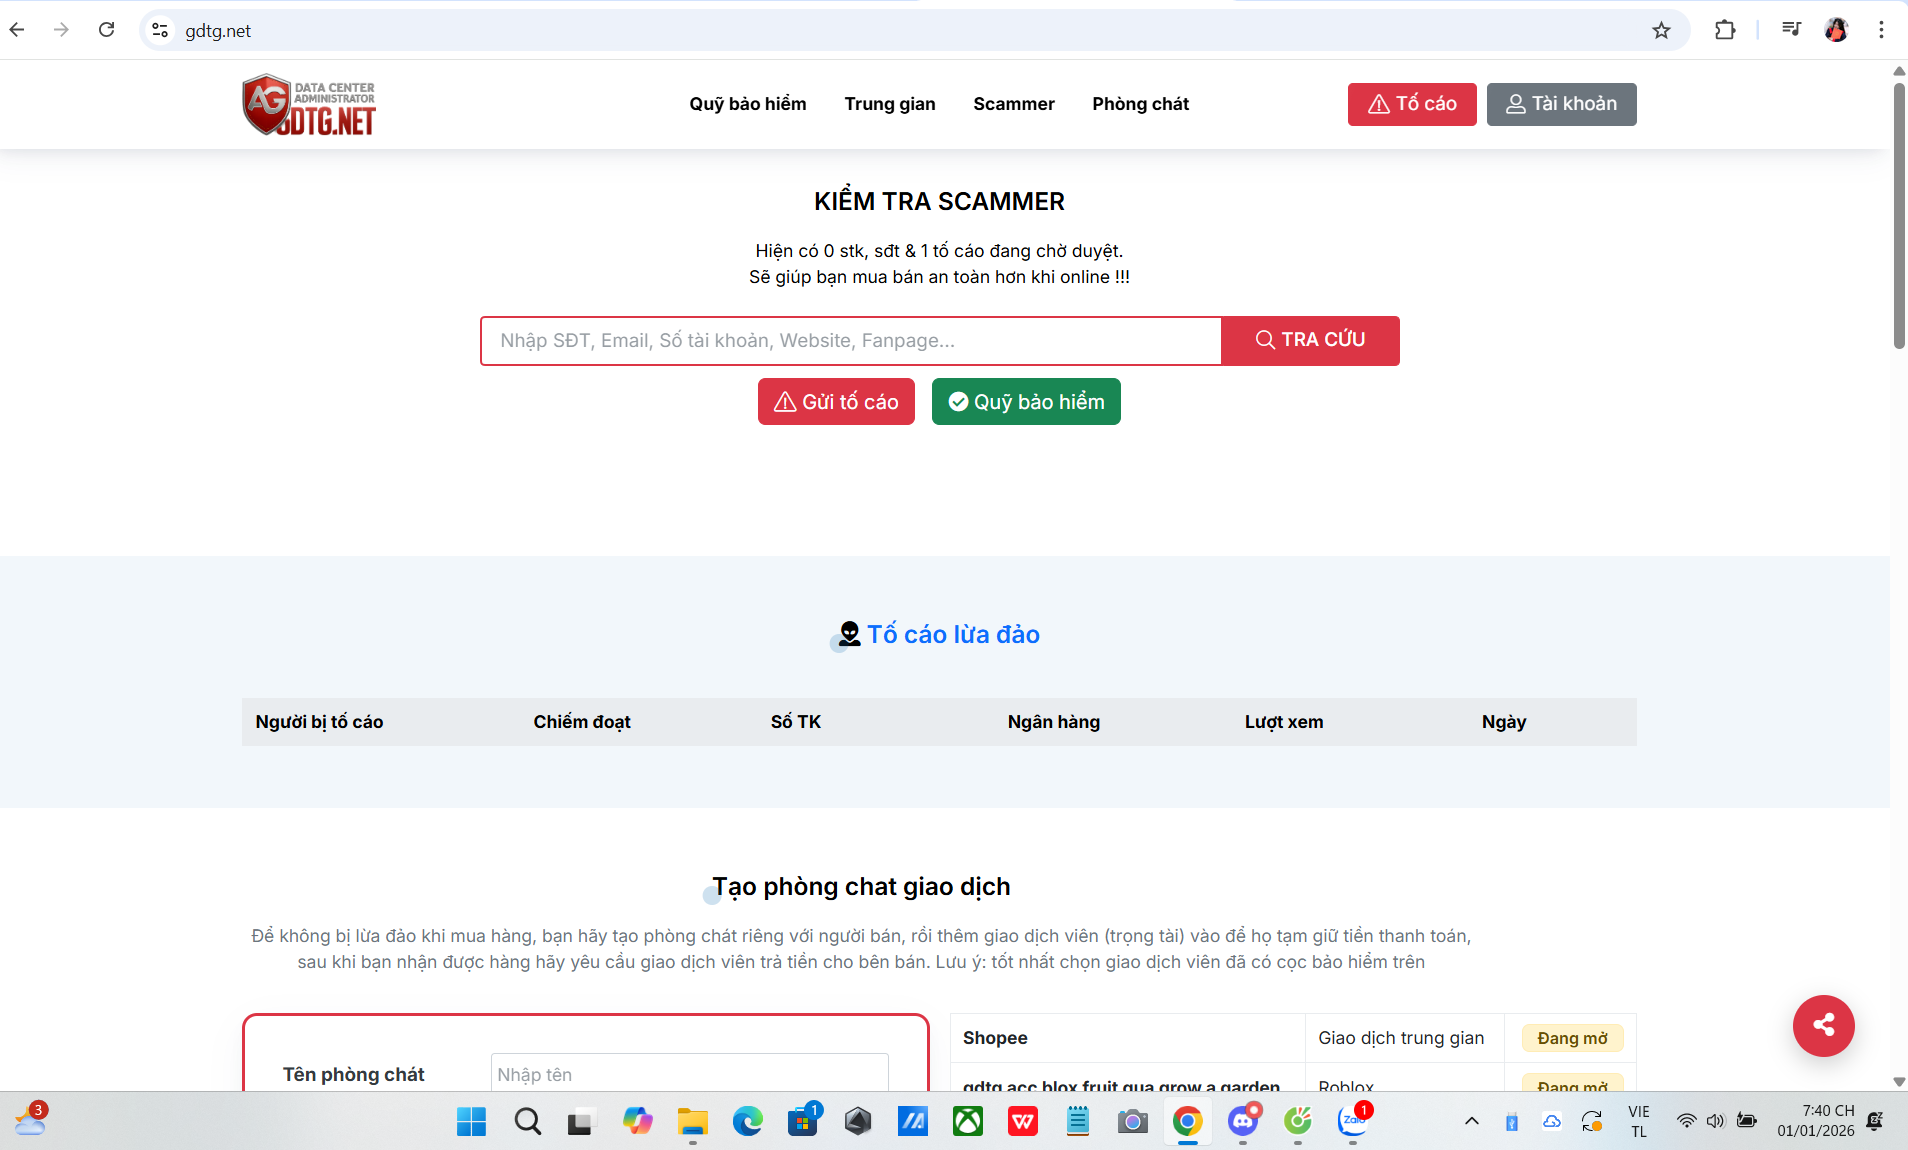Screen dimensions: 1908x1150
Task: Open media controls in browser toolbar
Action: [1790, 30]
